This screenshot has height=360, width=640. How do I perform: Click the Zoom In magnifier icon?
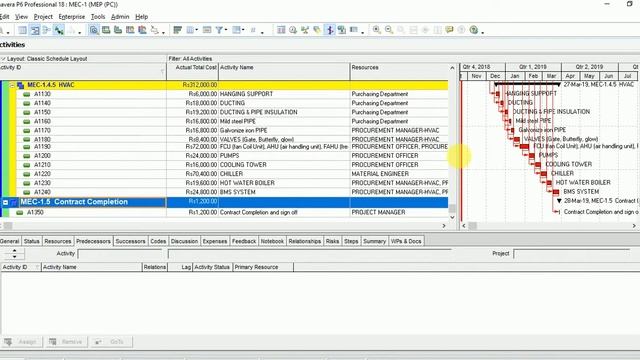376,30
